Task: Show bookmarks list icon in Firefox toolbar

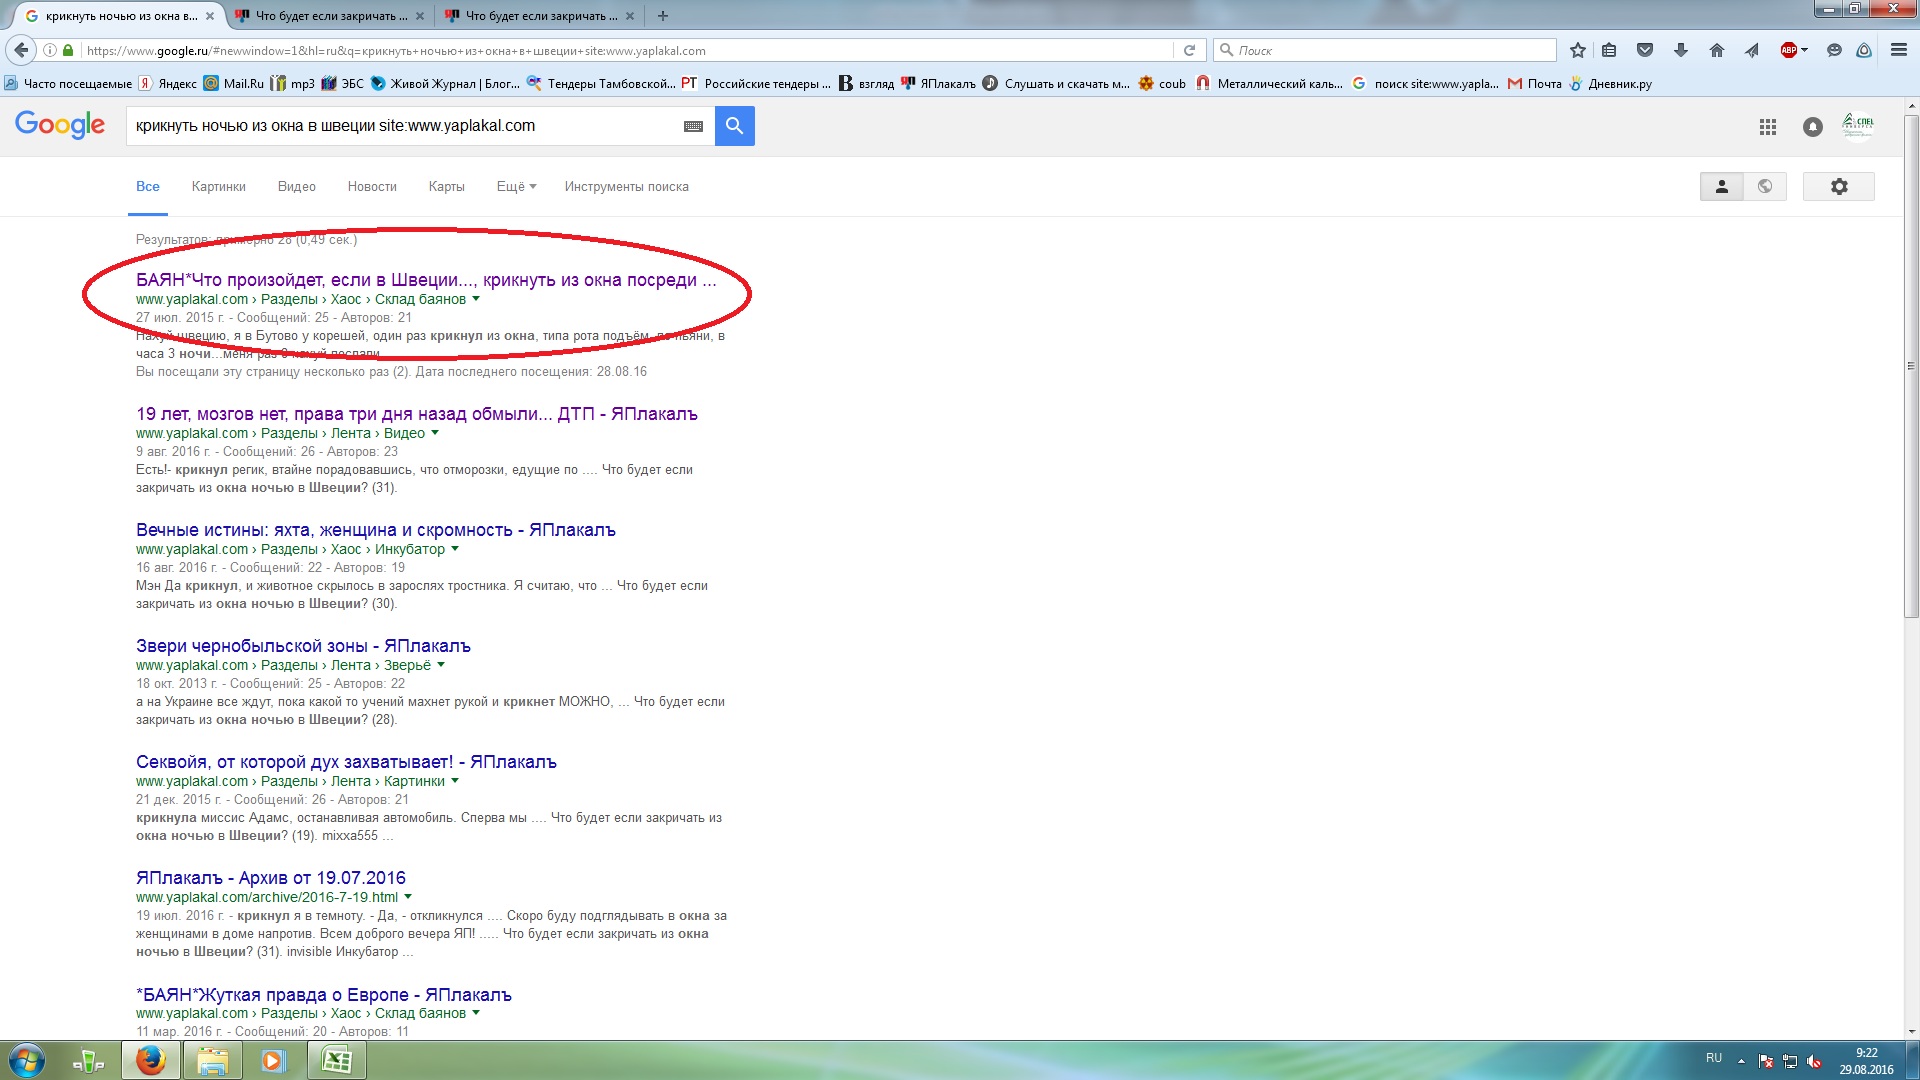Action: pyautogui.click(x=1609, y=50)
